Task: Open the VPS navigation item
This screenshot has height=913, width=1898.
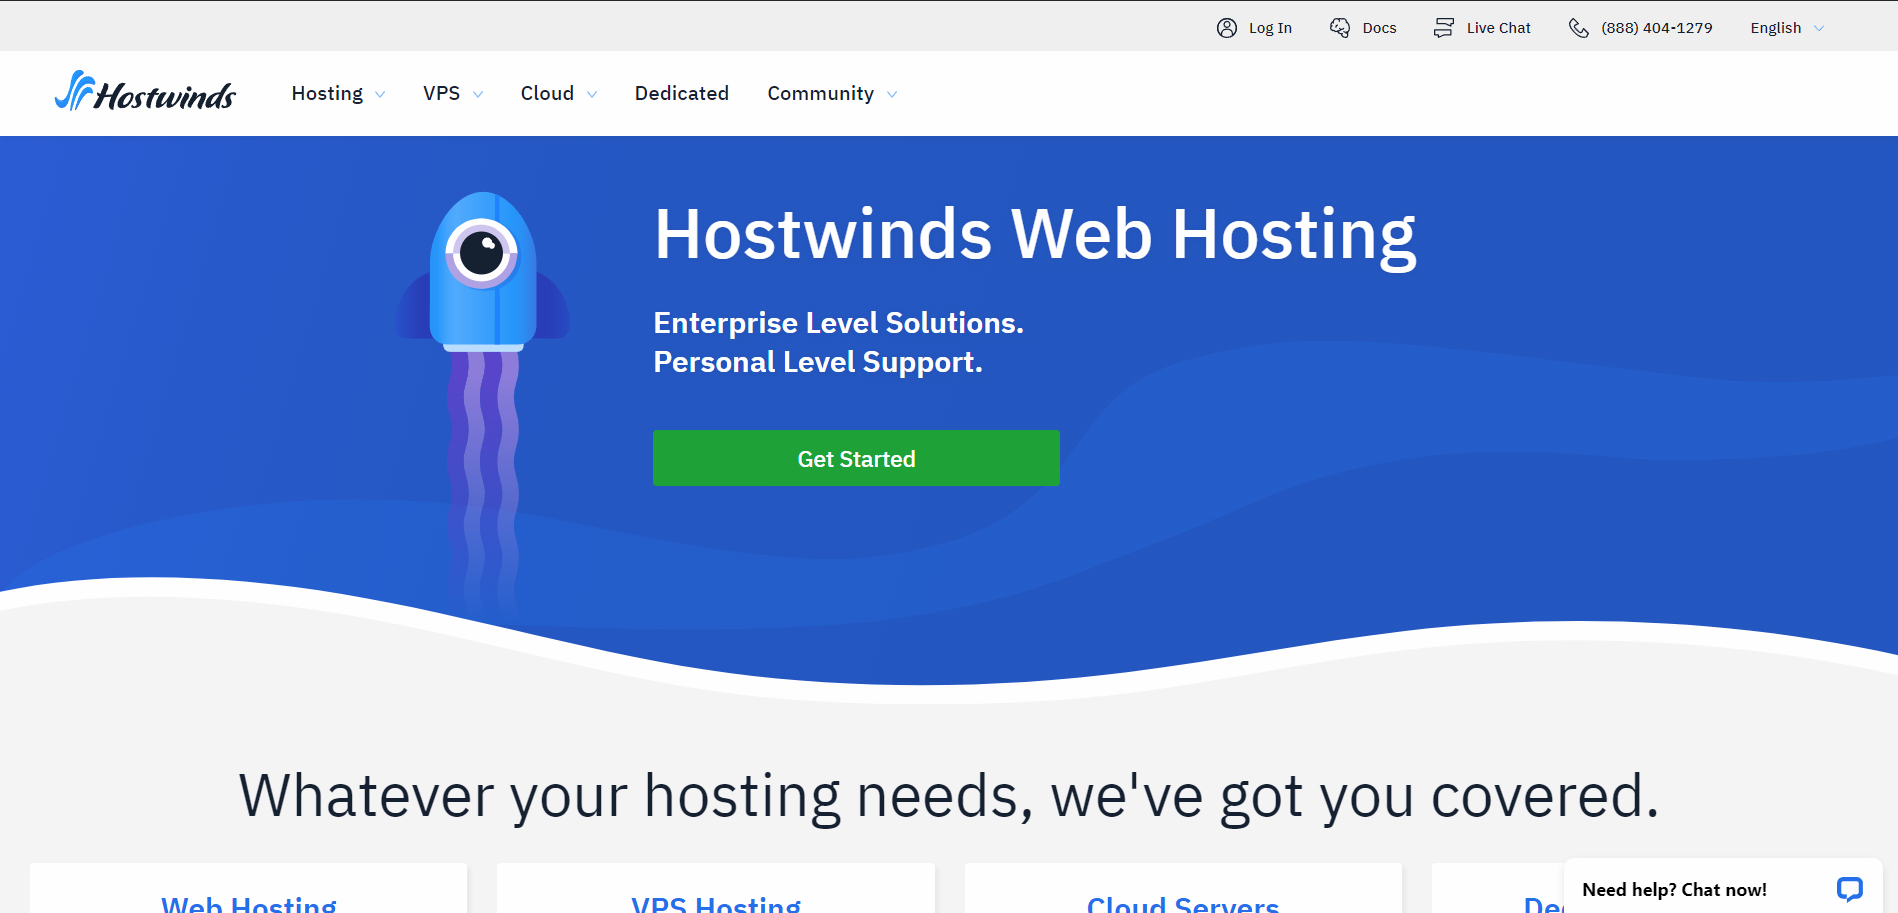Action: 441,93
